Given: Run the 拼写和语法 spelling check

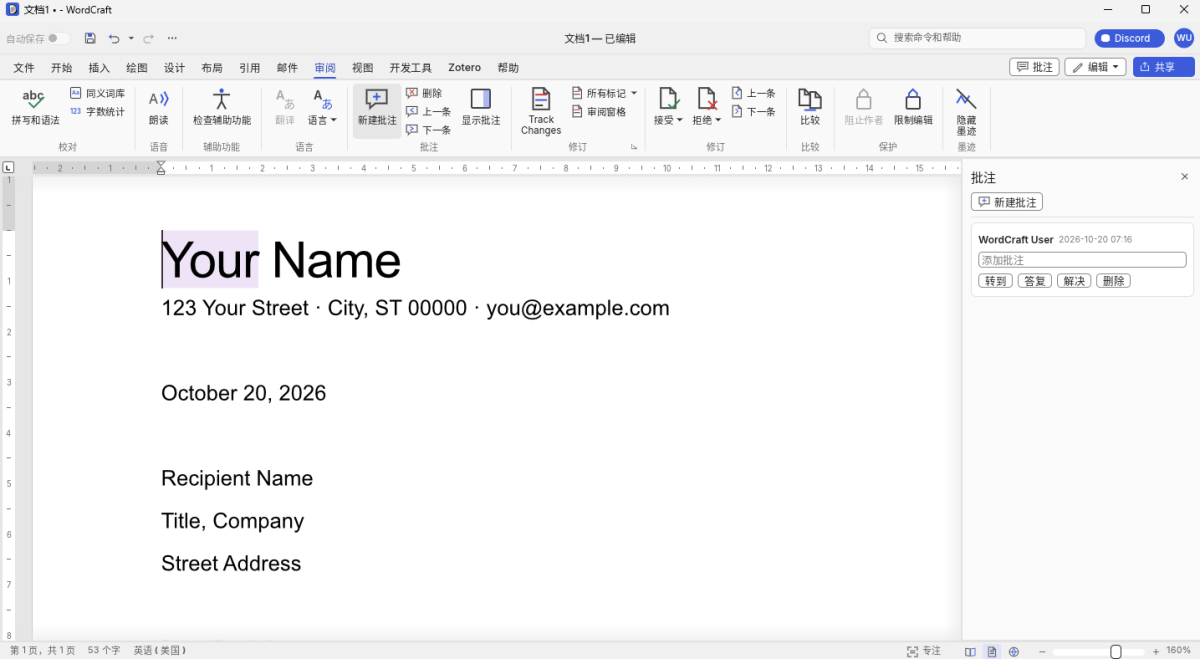Looking at the screenshot, I should 35,108.
